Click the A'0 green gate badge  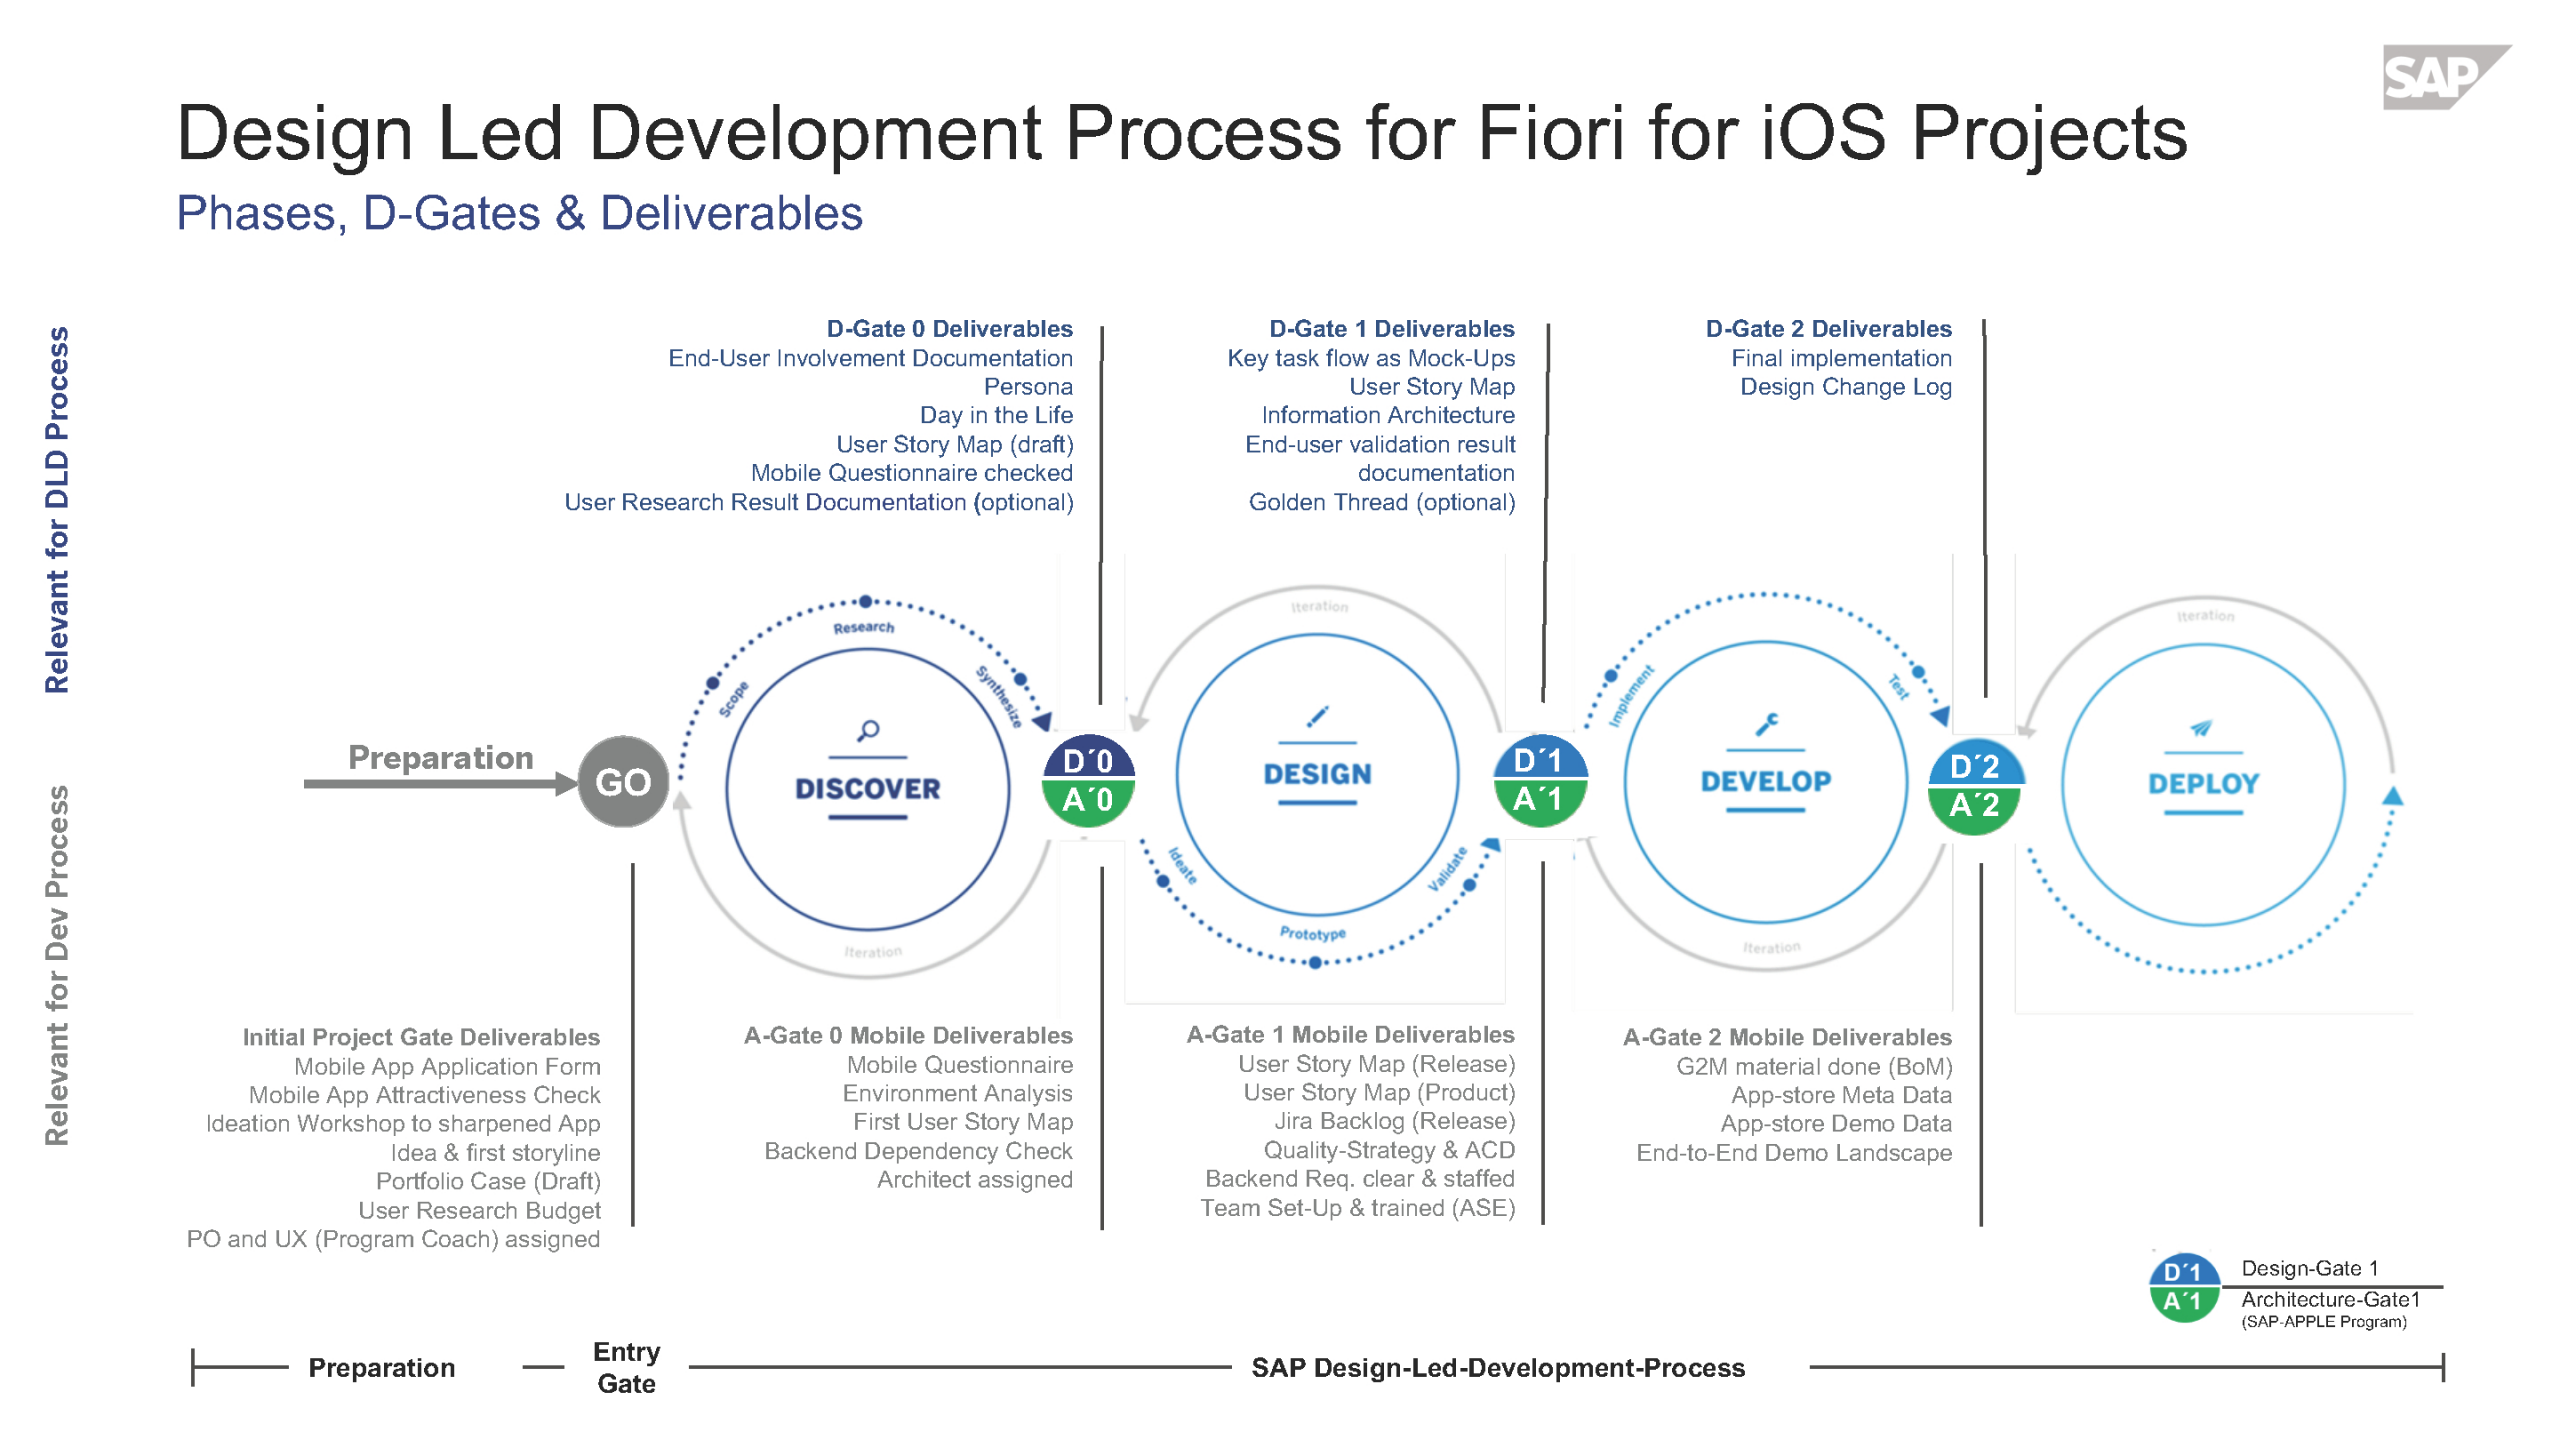point(1088,802)
